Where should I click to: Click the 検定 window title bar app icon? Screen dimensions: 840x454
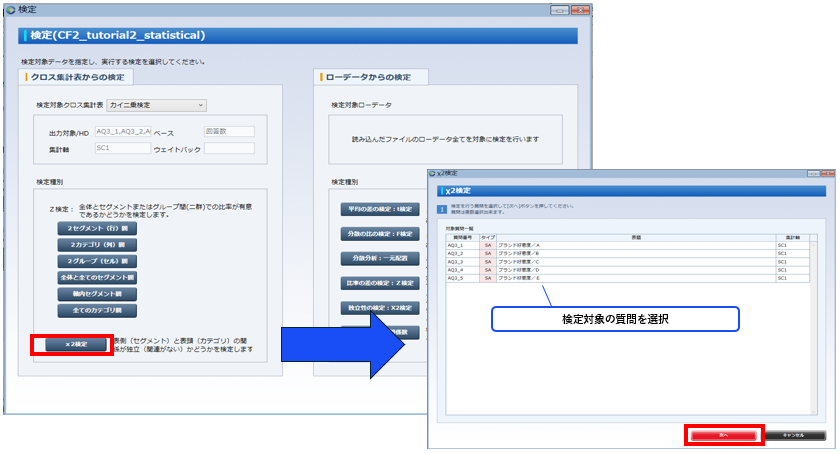coord(10,10)
